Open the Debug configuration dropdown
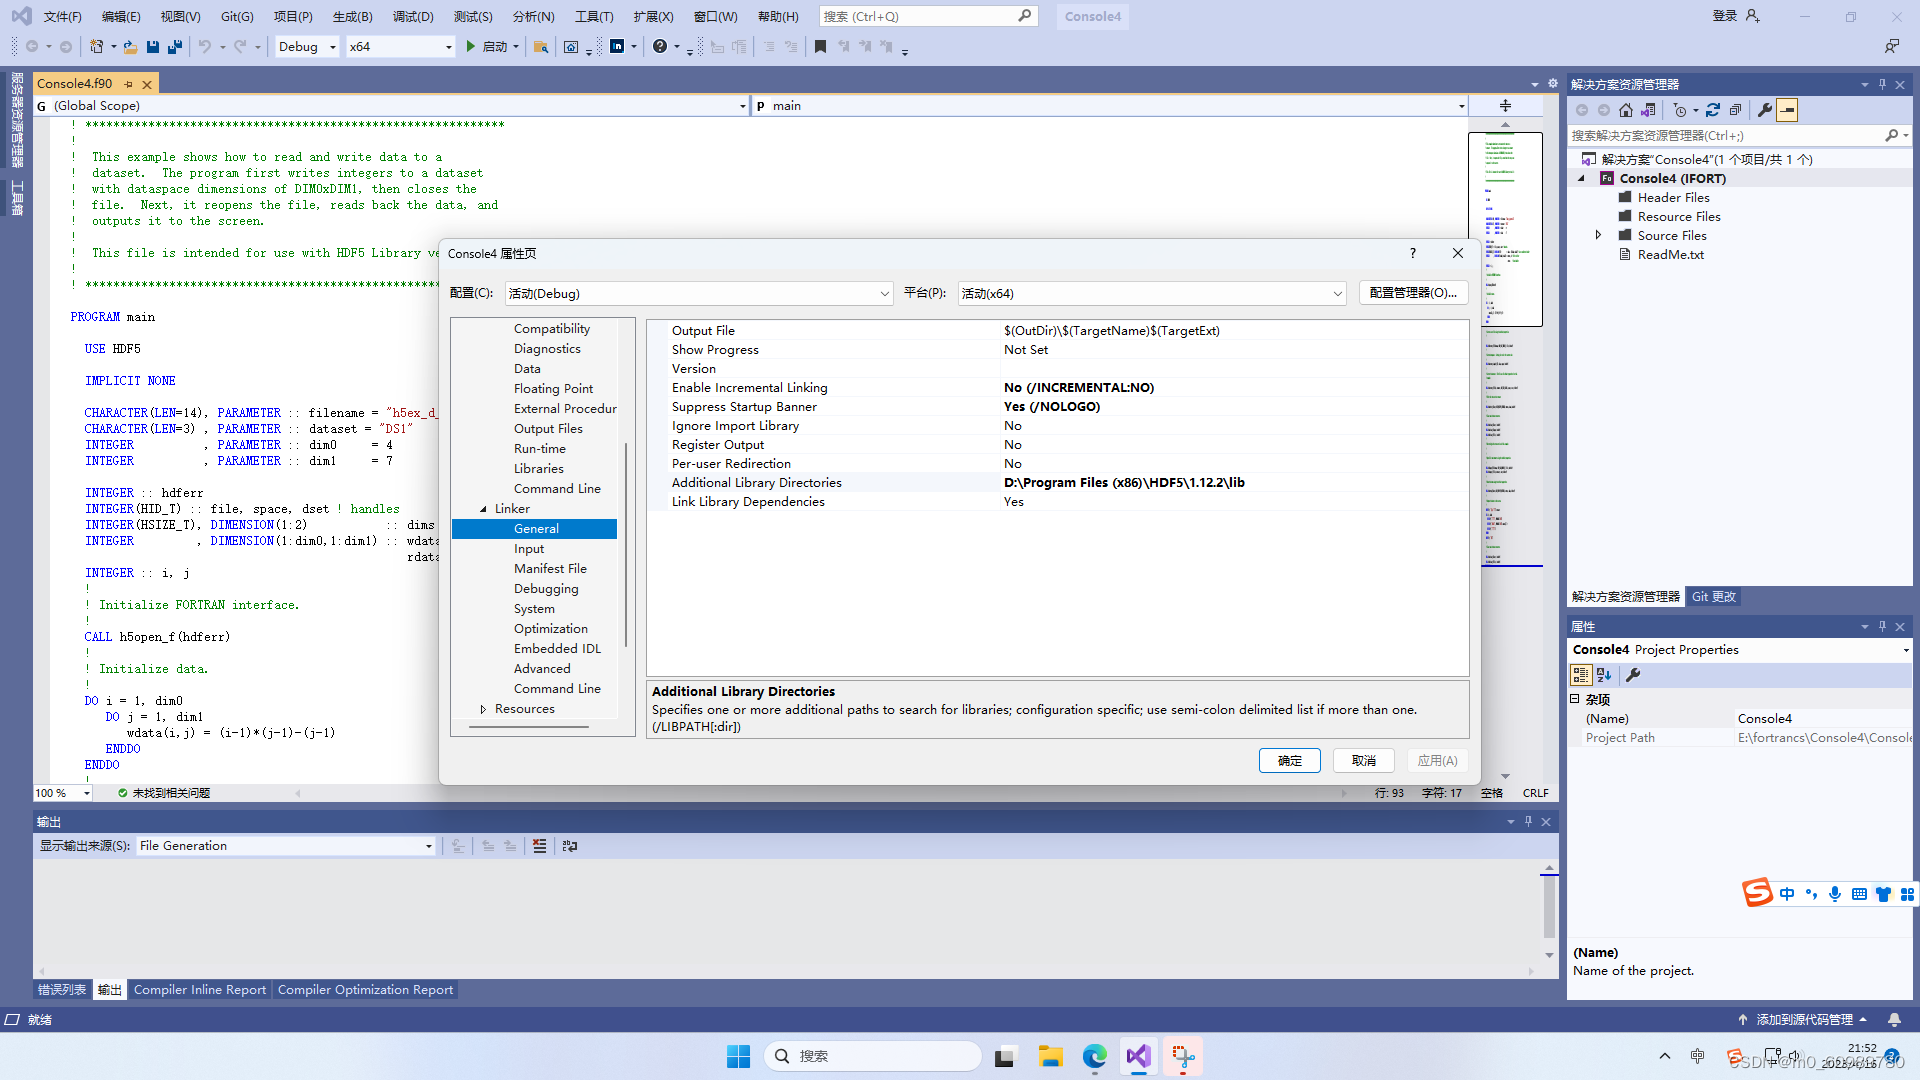 click(307, 47)
